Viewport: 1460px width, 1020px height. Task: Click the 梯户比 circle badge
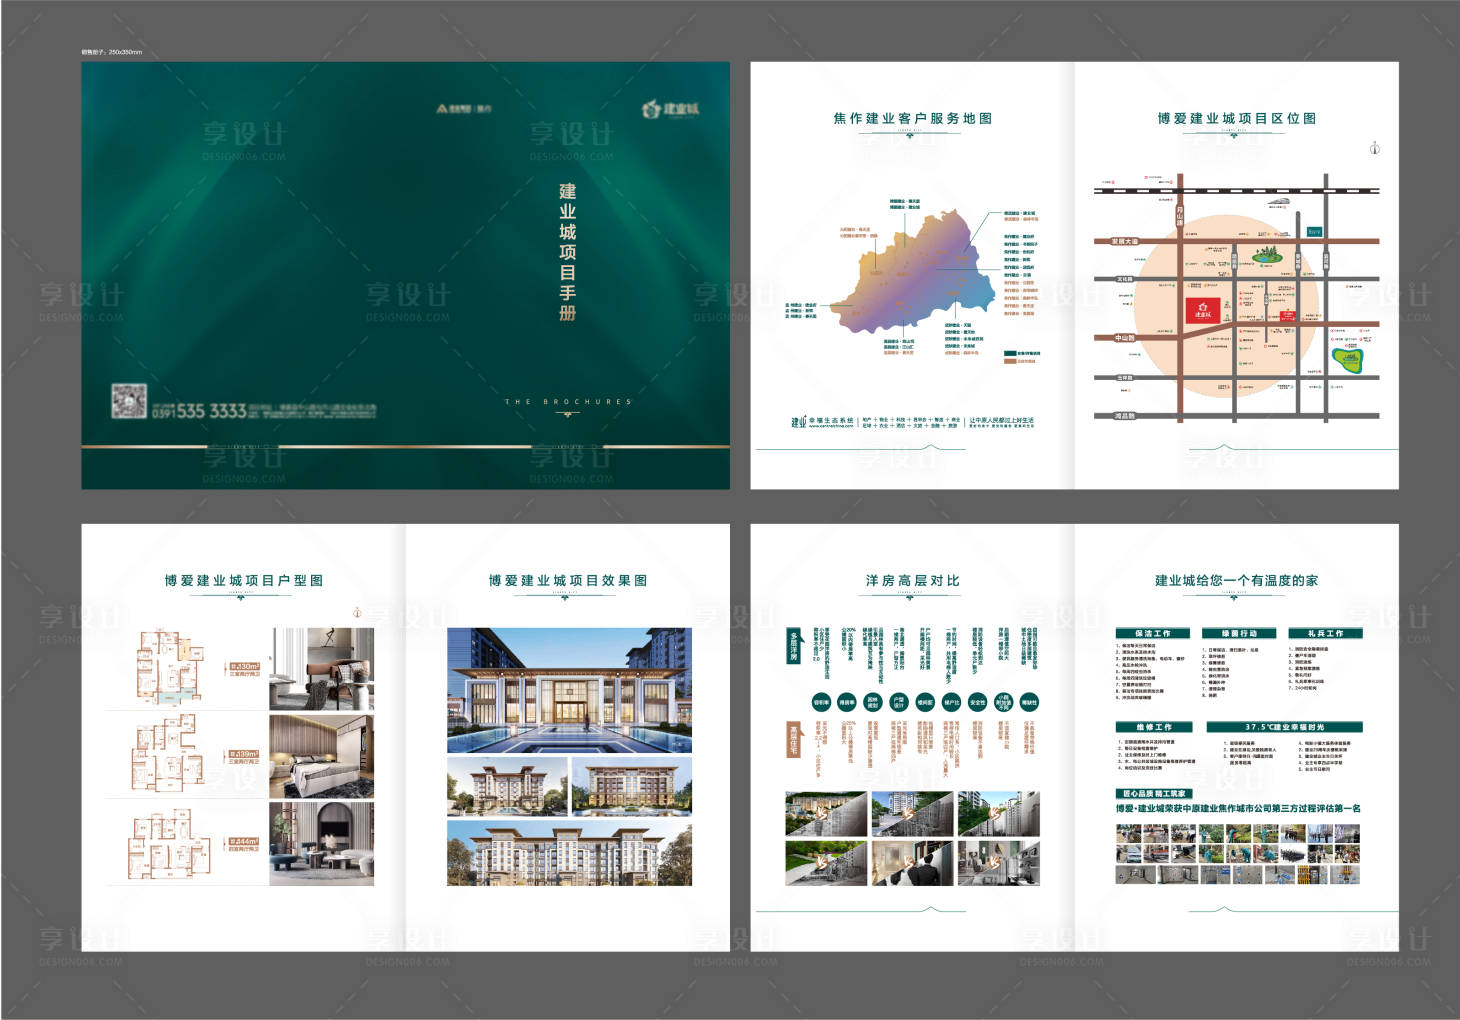coord(951,702)
